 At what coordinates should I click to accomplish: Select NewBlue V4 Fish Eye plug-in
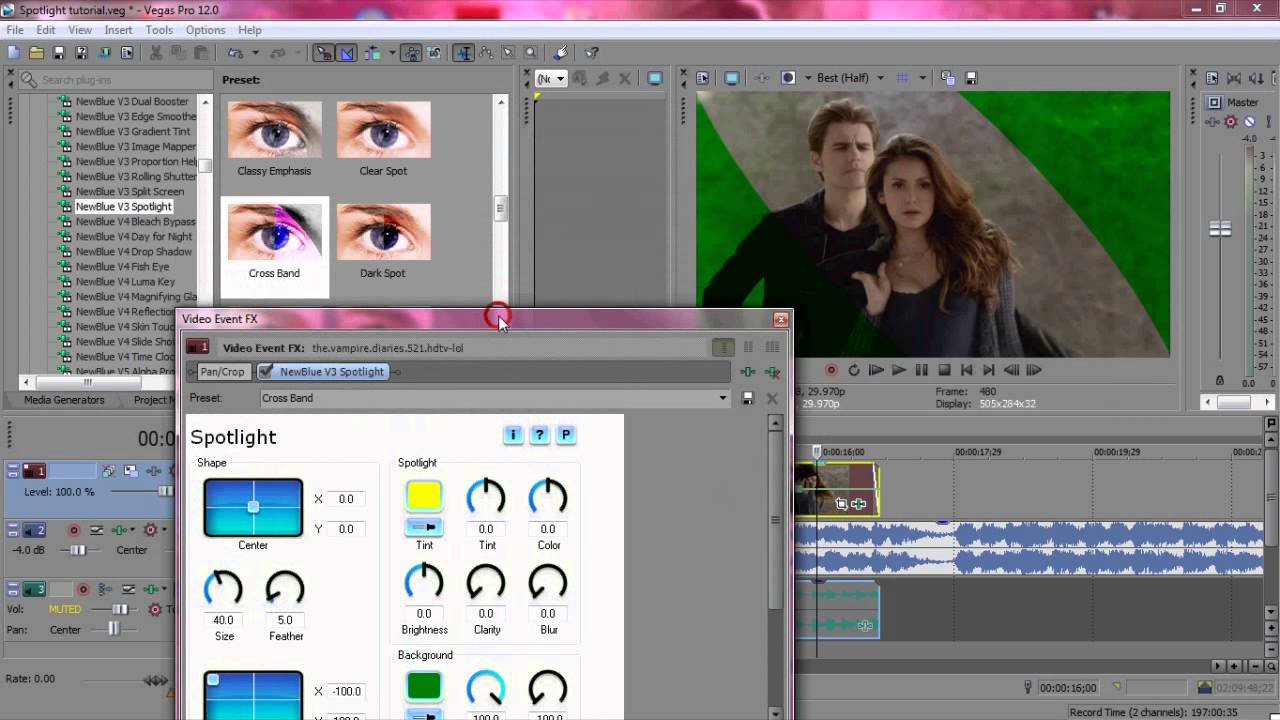click(x=123, y=267)
